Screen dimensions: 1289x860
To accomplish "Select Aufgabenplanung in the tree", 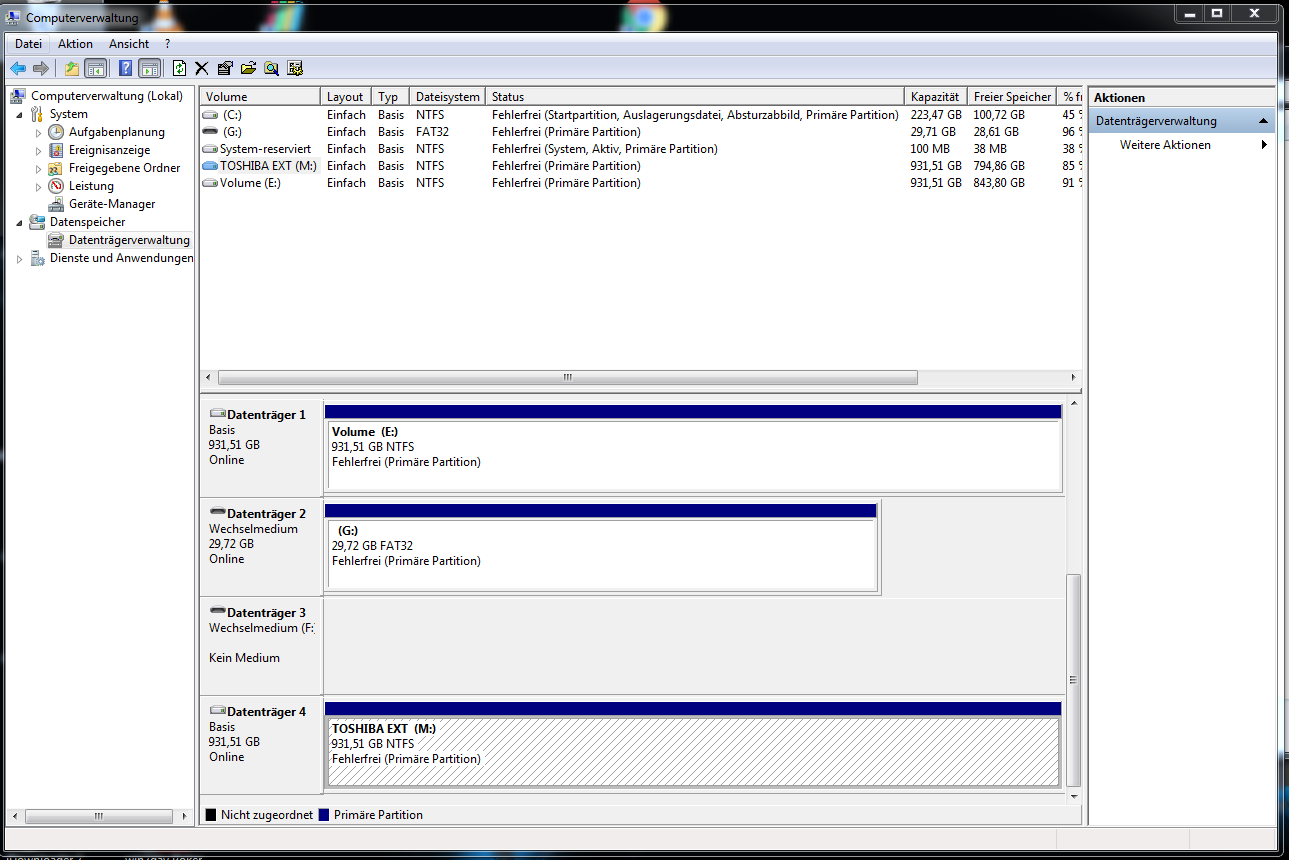I will click(117, 132).
